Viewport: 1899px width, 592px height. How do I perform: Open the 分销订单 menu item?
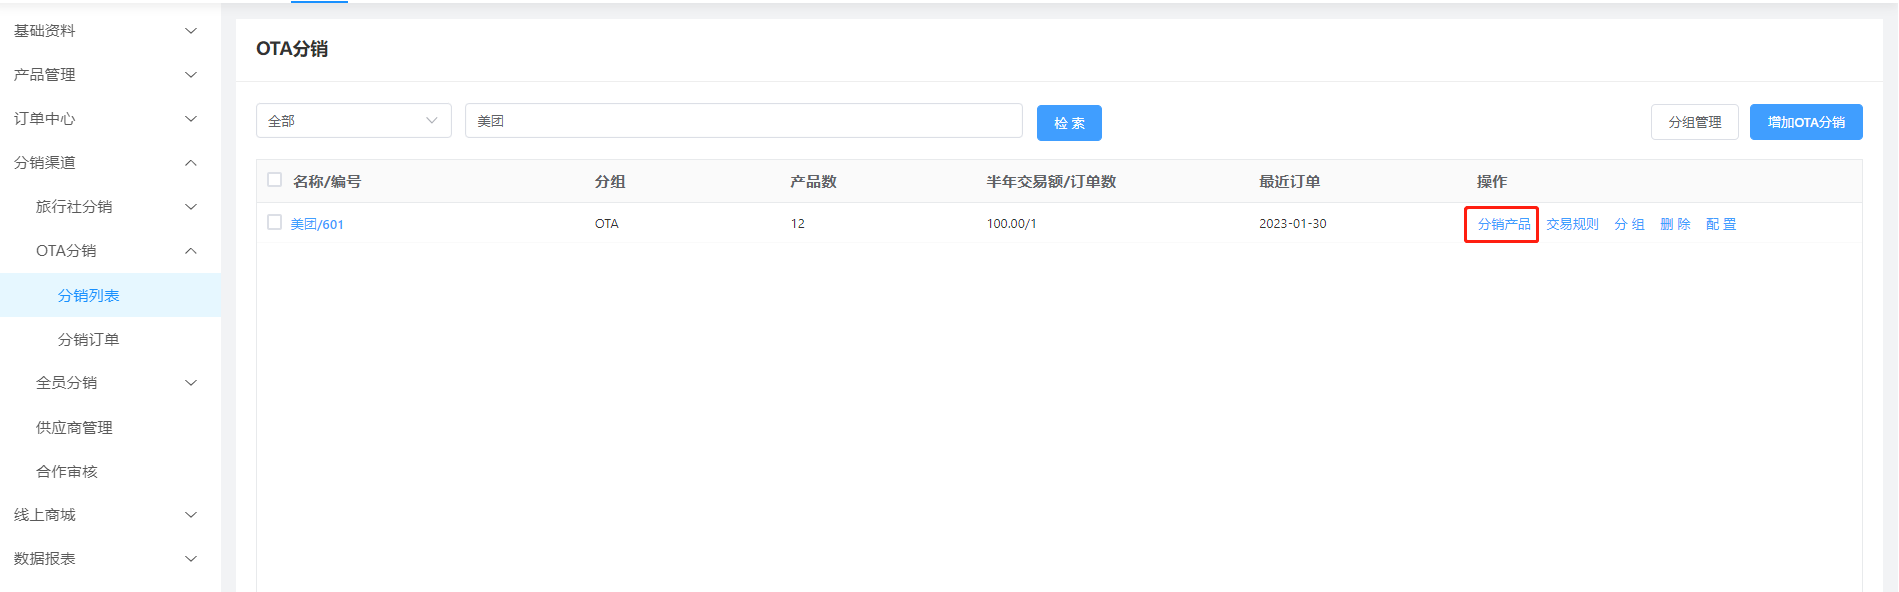click(89, 340)
